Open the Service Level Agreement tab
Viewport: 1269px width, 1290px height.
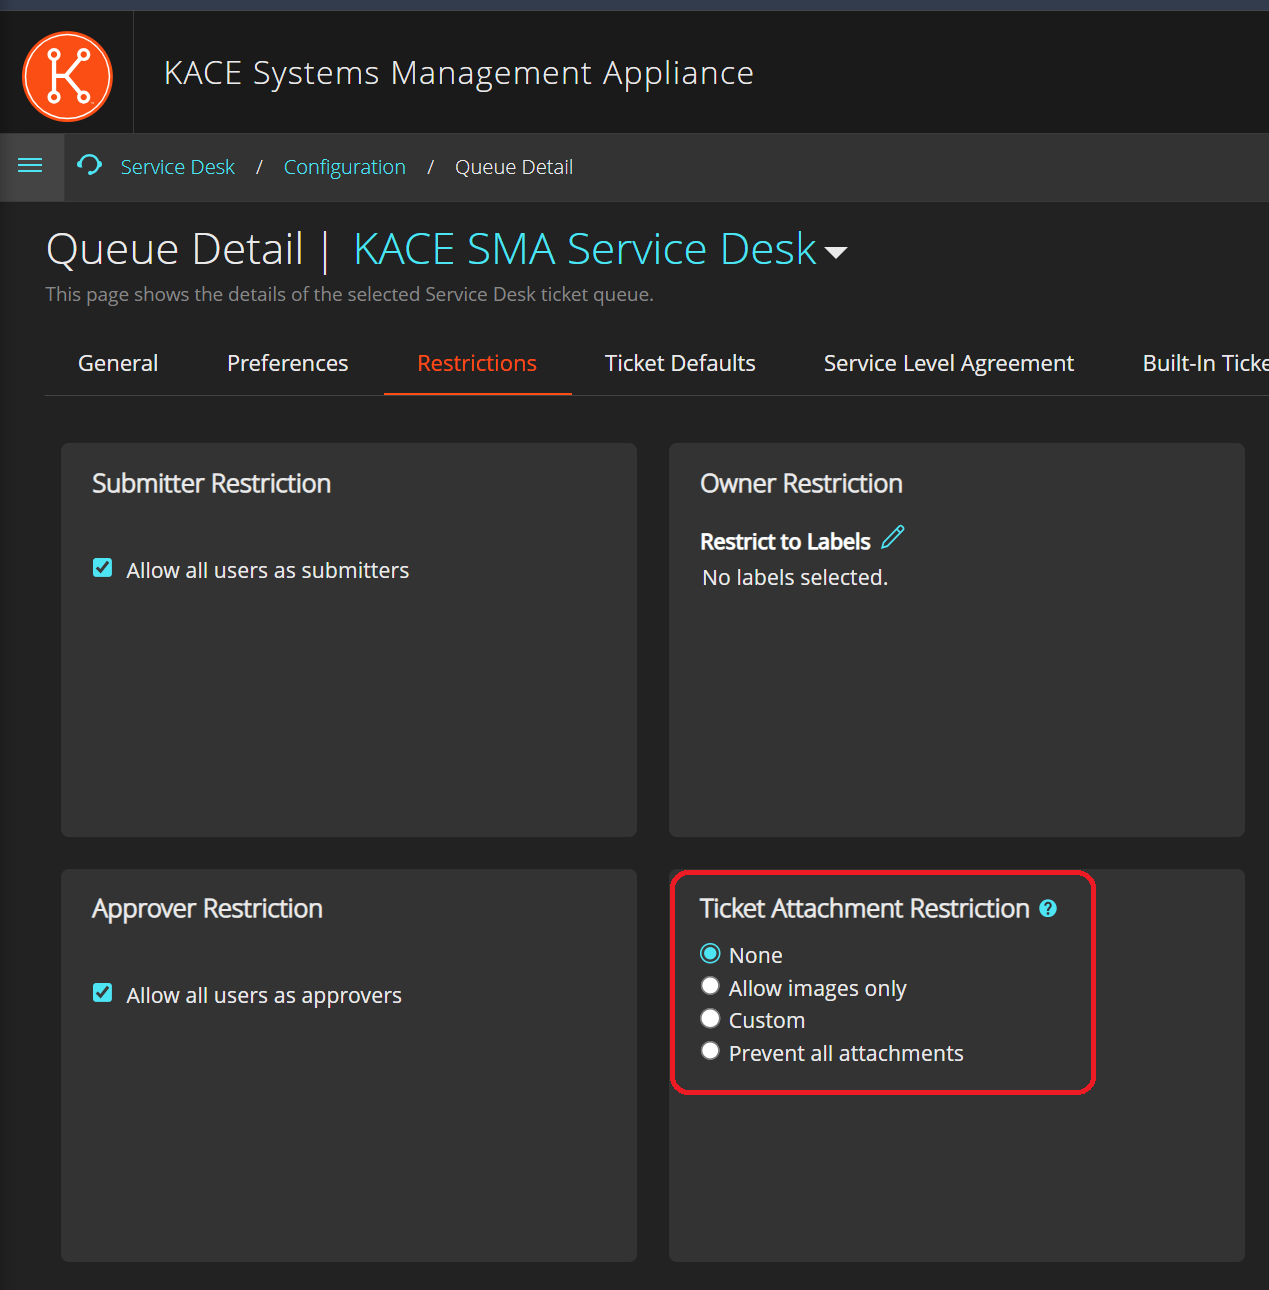point(949,363)
